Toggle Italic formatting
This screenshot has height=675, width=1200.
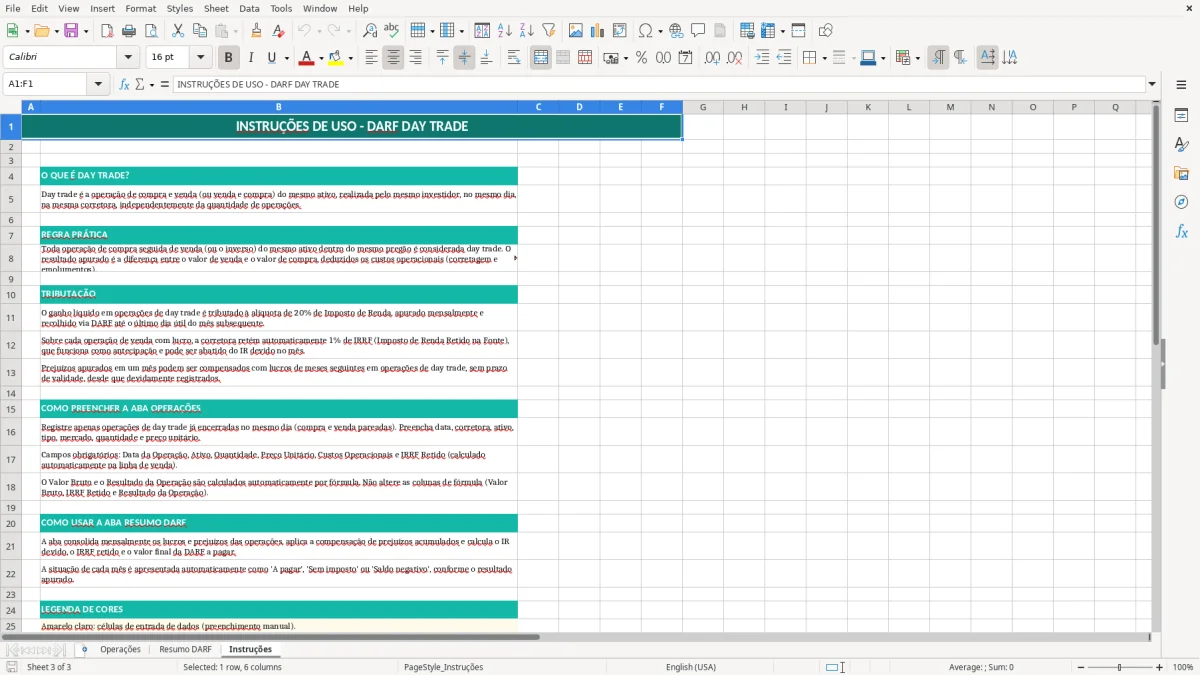pos(251,58)
